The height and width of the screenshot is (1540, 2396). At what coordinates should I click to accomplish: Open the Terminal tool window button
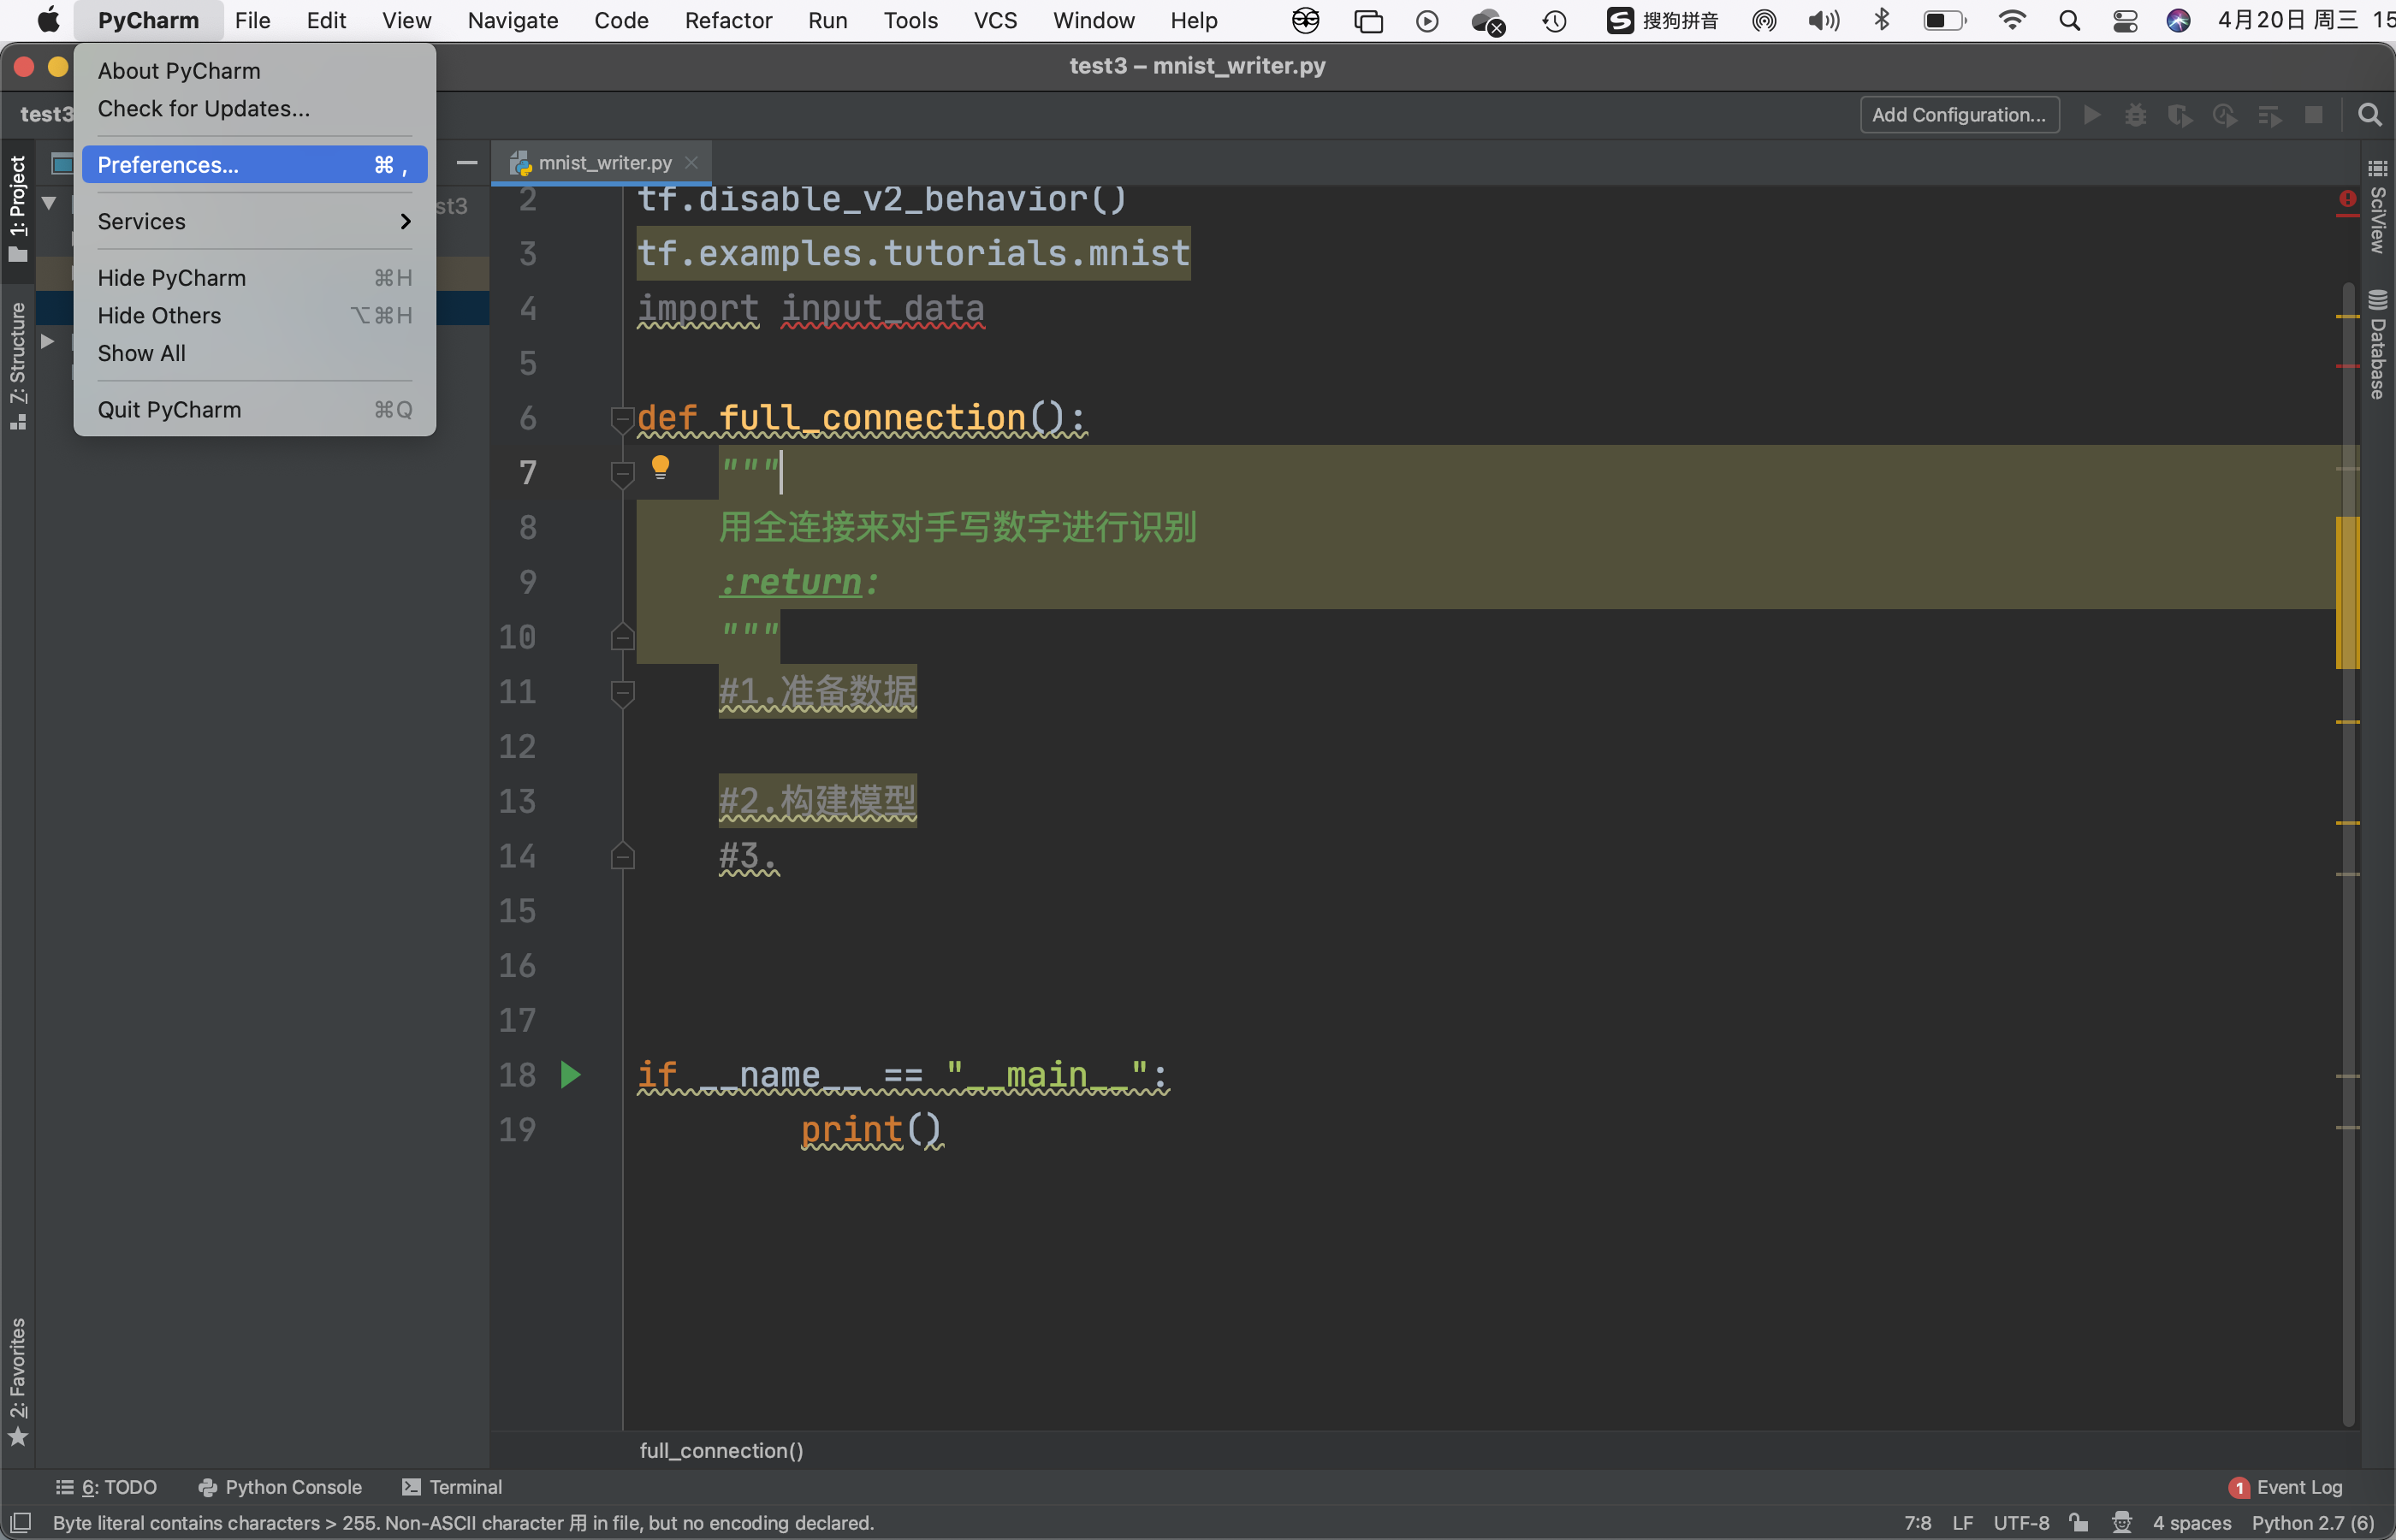tap(452, 1487)
